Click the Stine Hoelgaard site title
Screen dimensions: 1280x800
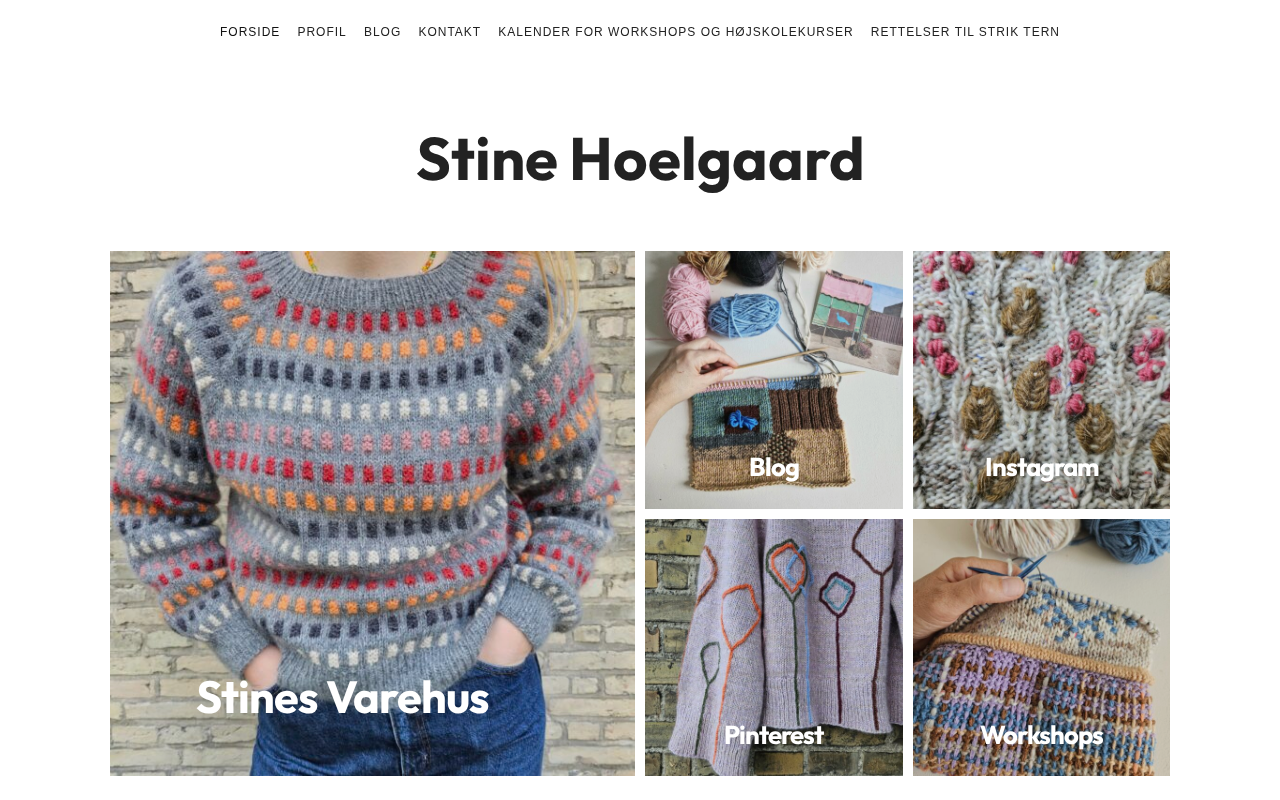(640, 159)
